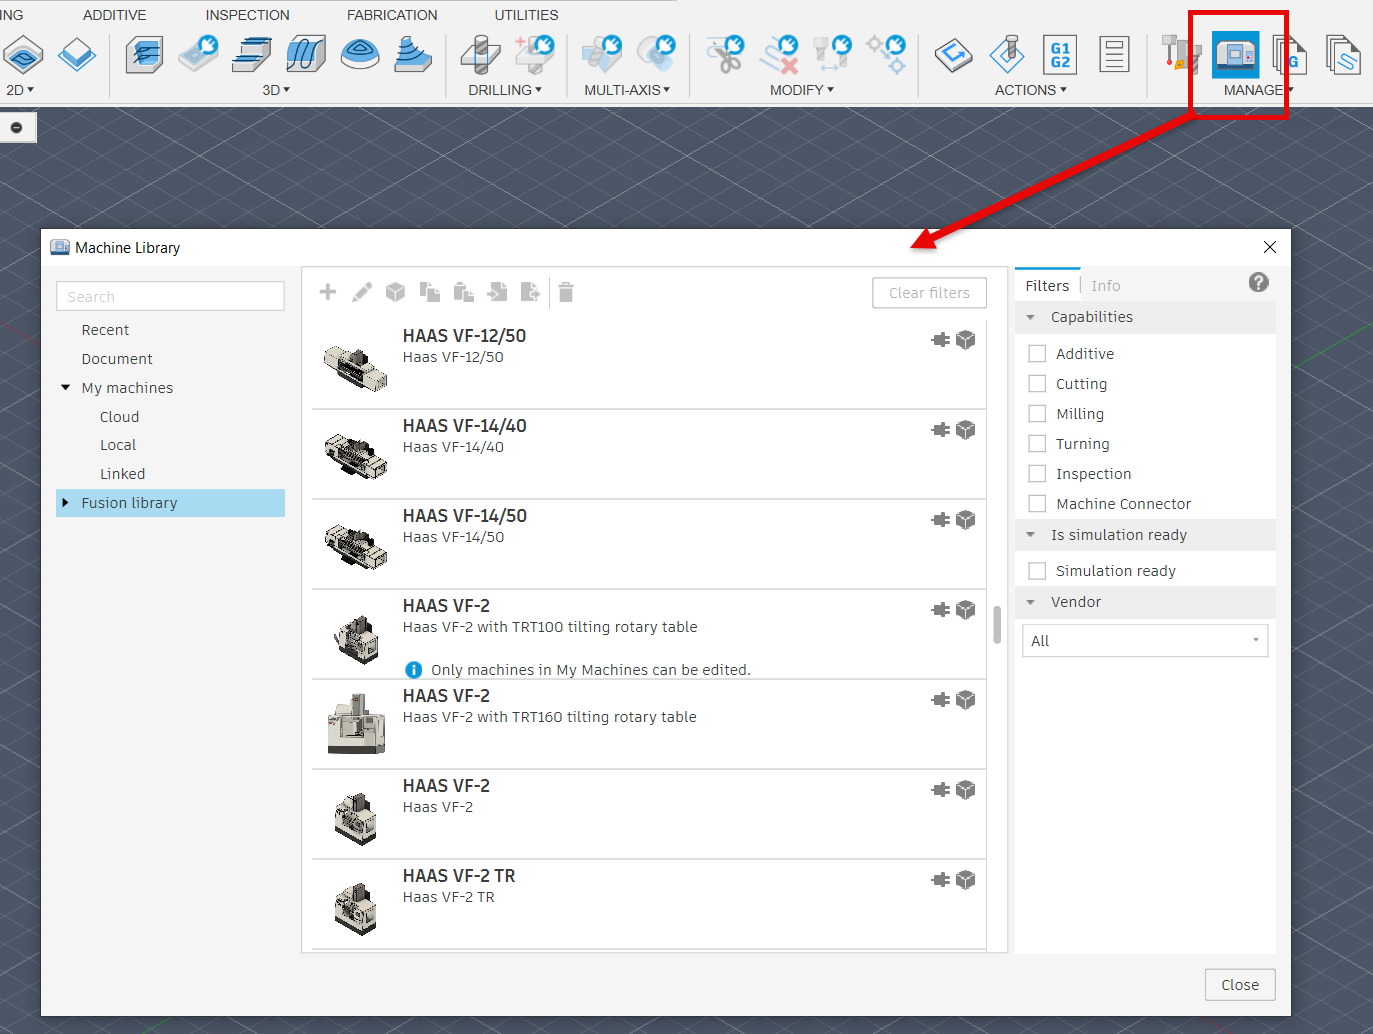Click the kinematics icon beside HAAS VF-2 TR

tap(940, 879)
